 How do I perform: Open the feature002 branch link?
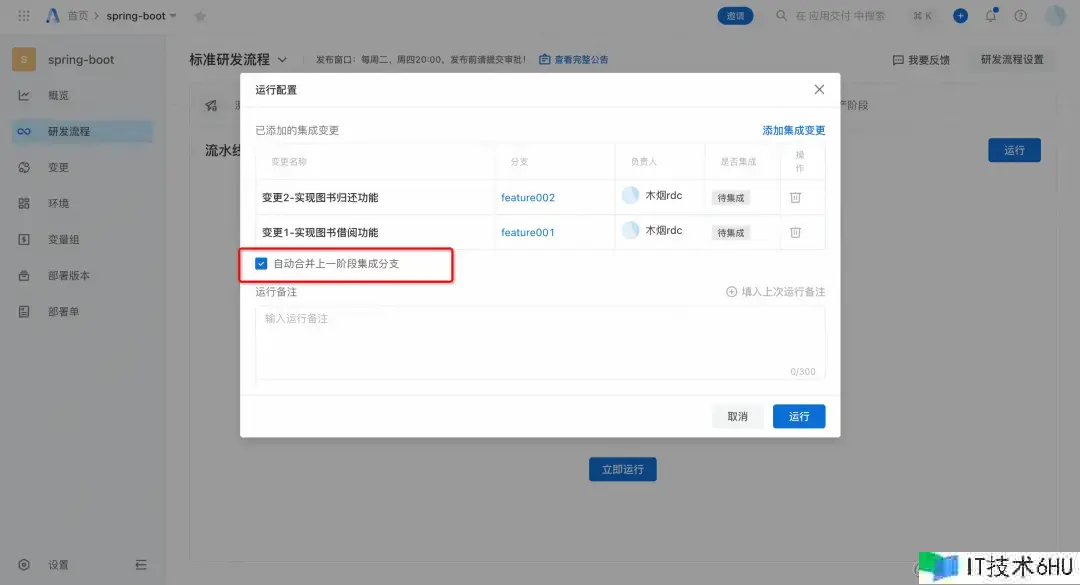(x=527, y=198)
